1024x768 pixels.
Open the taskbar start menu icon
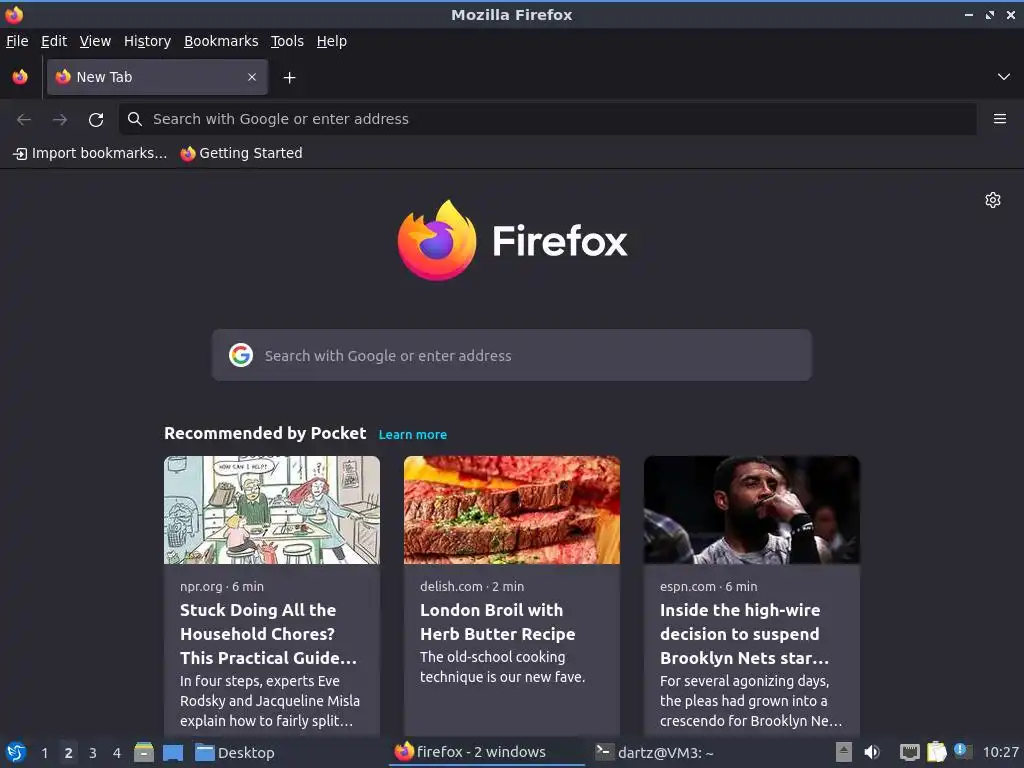16,752
